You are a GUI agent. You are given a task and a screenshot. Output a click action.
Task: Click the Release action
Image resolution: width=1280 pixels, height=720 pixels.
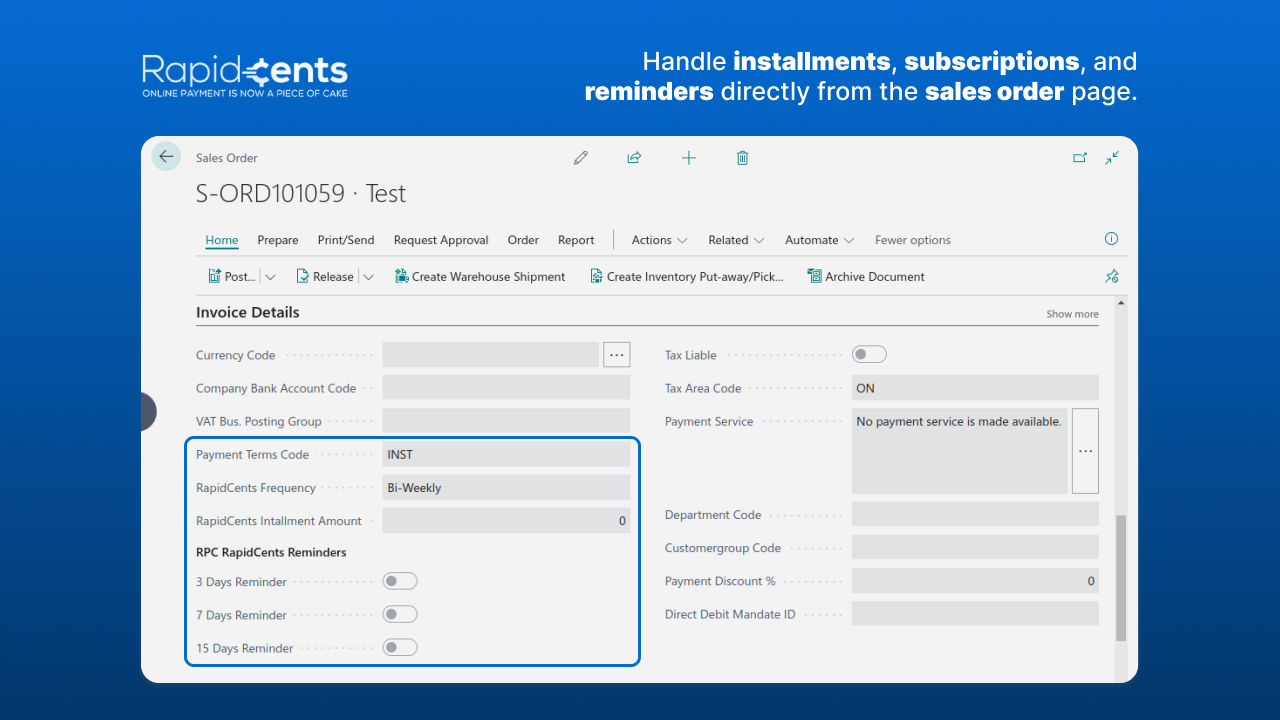pyautogui.click(x=325, y=277)
